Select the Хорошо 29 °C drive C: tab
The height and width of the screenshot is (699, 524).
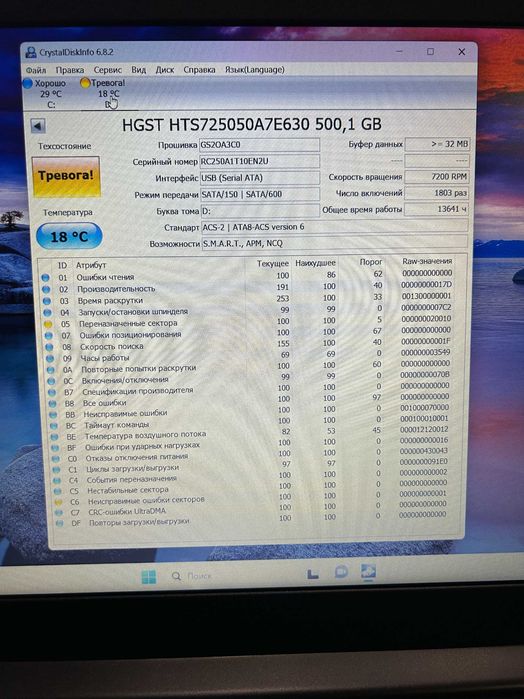pyautogui.click(x=46, y=94)
